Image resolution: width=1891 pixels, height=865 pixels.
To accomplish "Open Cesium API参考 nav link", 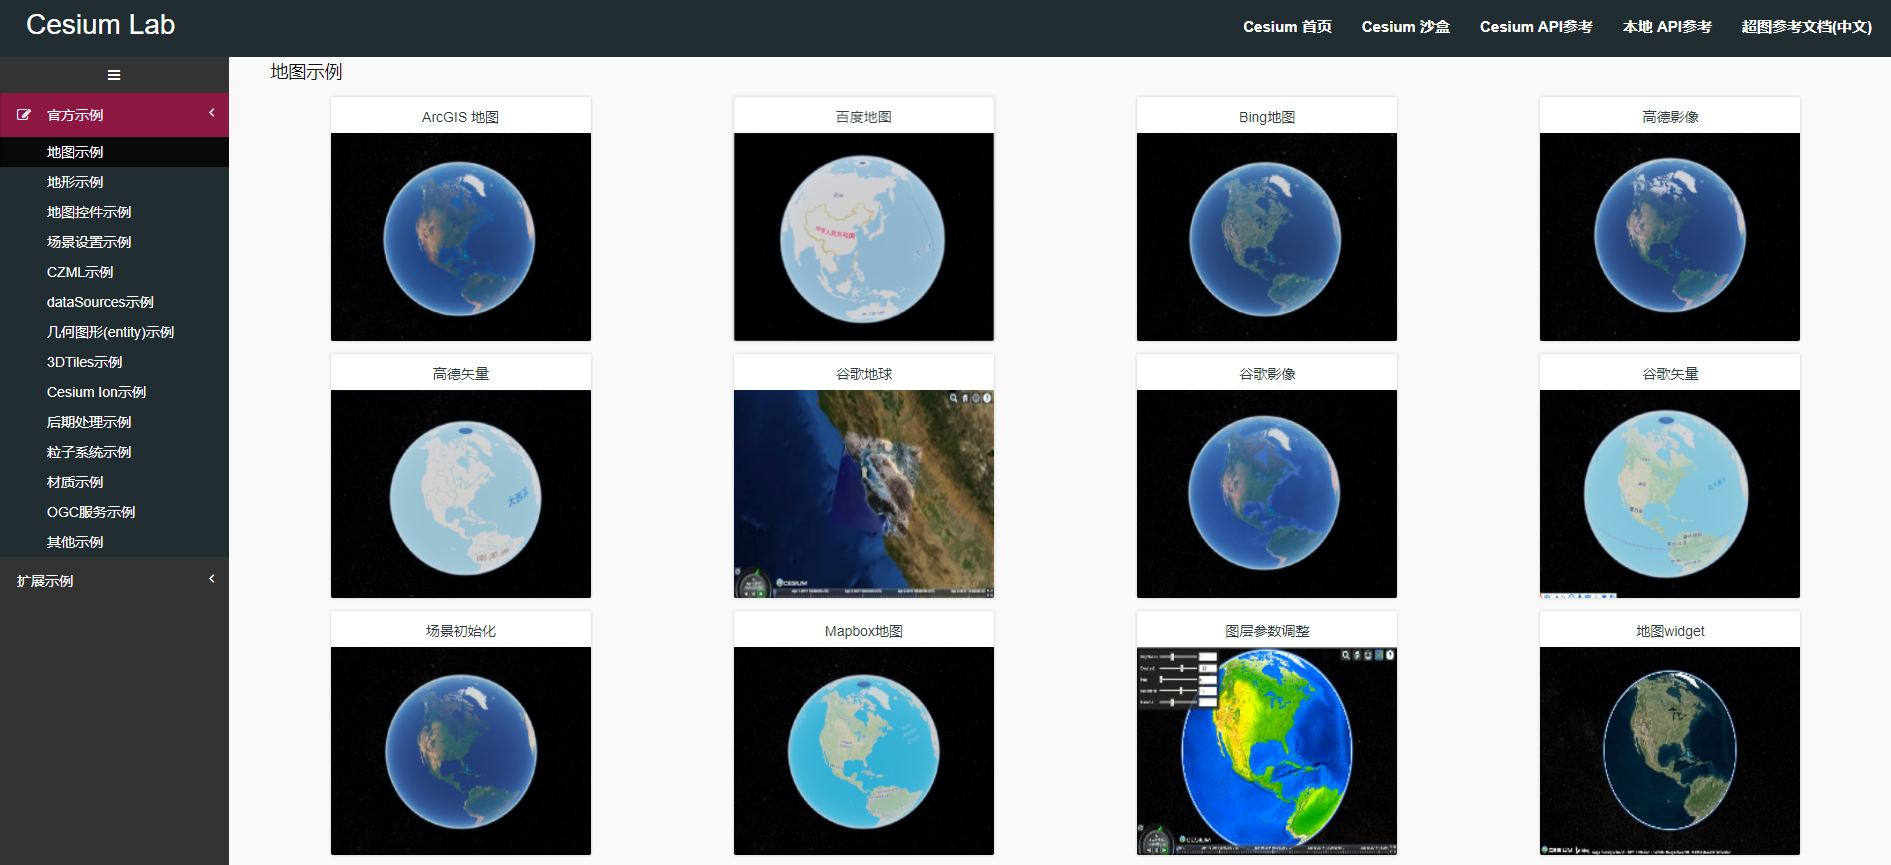I will (1536, 27).
